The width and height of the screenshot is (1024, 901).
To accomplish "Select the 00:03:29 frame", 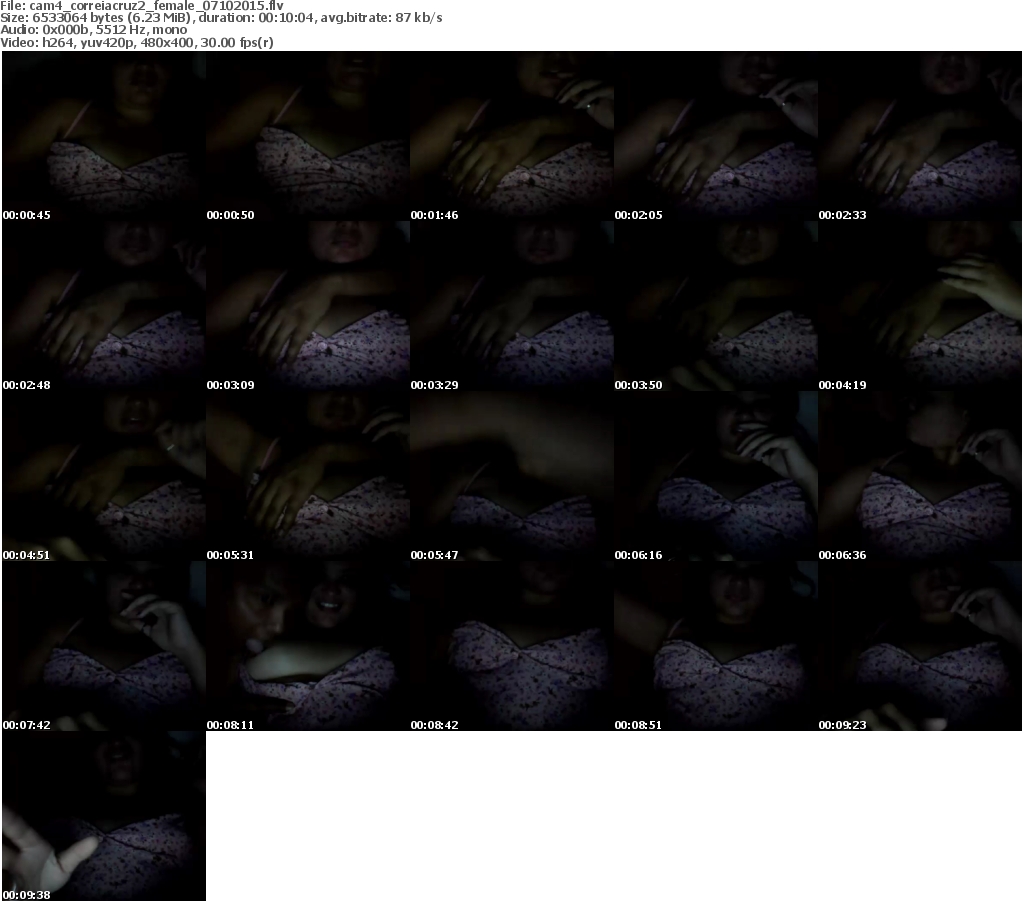I will (x=512, y=306).
